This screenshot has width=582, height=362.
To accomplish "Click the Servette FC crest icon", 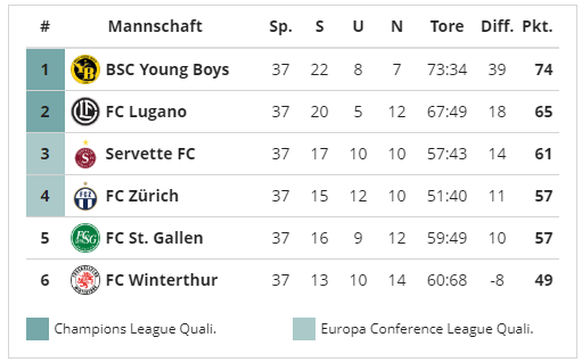I will [x=85, y=154].
